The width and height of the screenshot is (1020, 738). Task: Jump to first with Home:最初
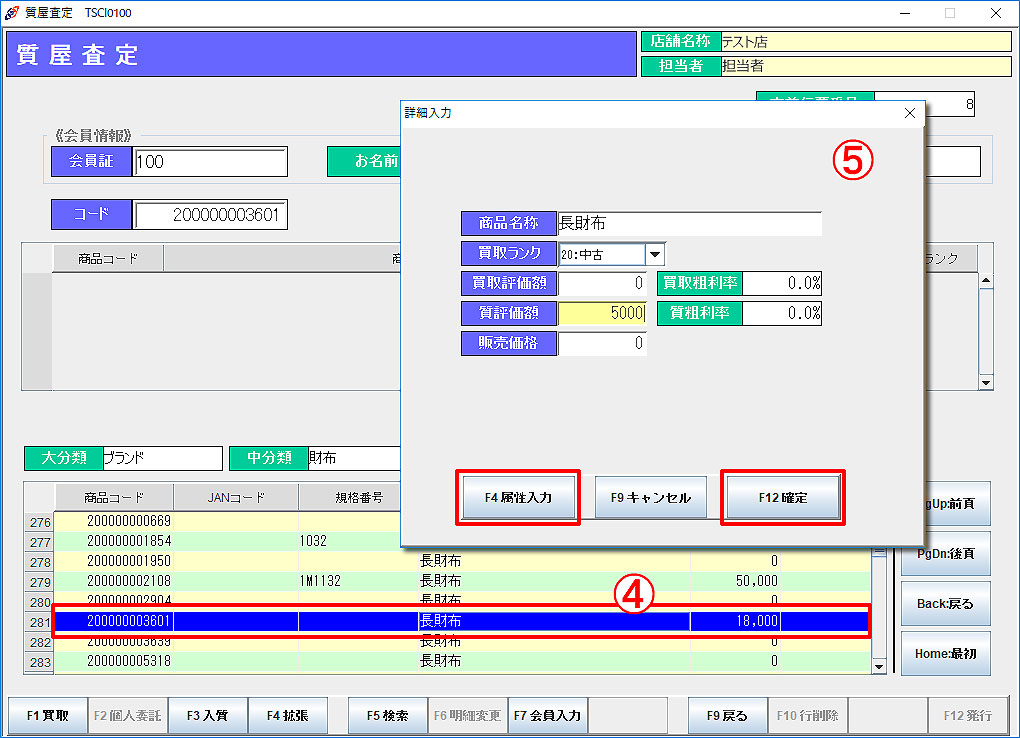click(x=945, y=654)
